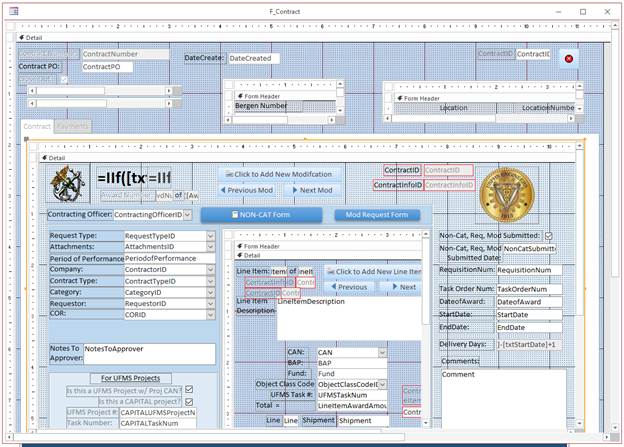Screen dimensions: 624x447
Task: Click the bottom horizontal scrollbar of design window
Action: click(x=307, y=437)
